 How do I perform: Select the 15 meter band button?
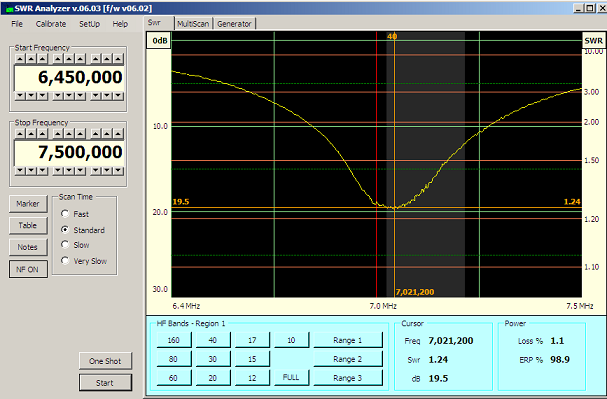[x=252, y=359]
